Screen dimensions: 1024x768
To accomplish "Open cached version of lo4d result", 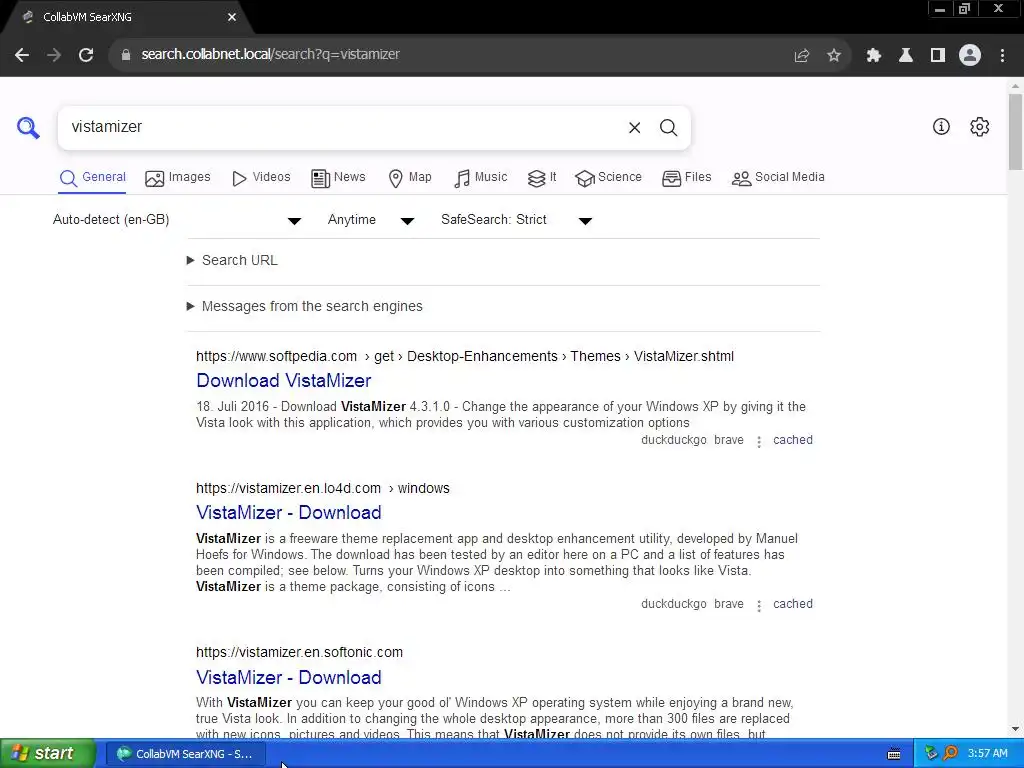I will (793, 604).
